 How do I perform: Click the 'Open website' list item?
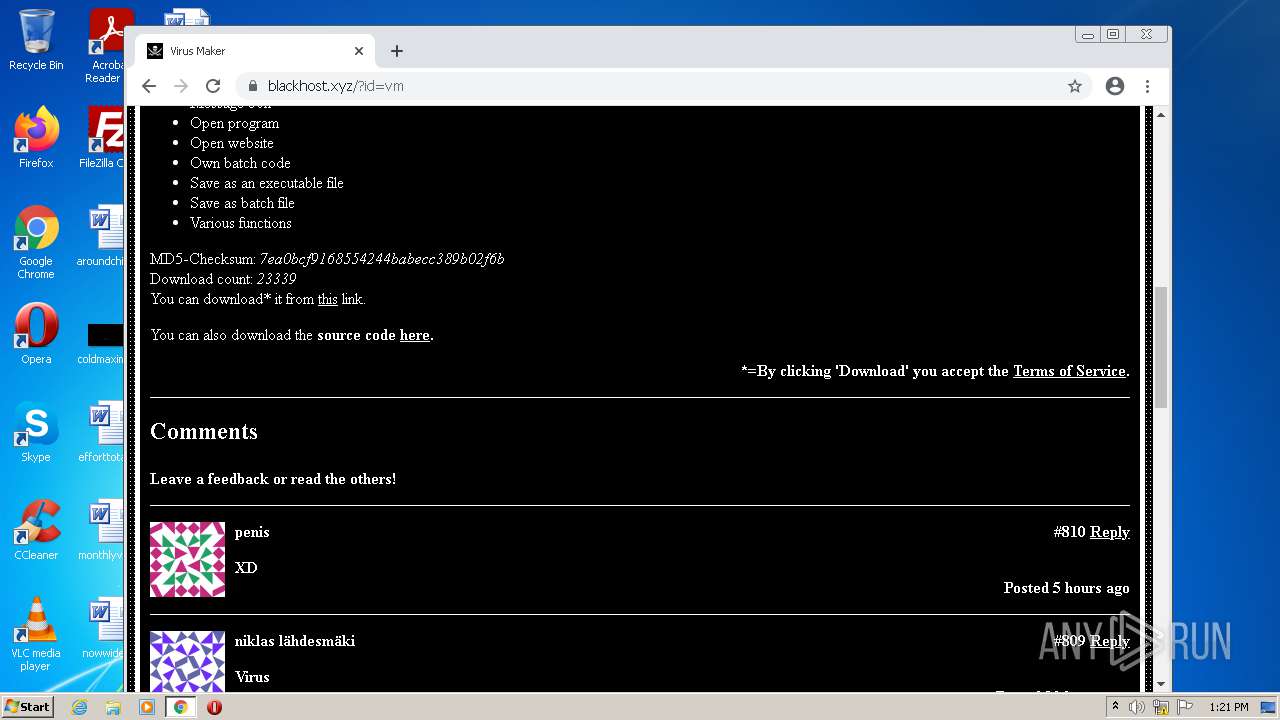coord(232,143)
